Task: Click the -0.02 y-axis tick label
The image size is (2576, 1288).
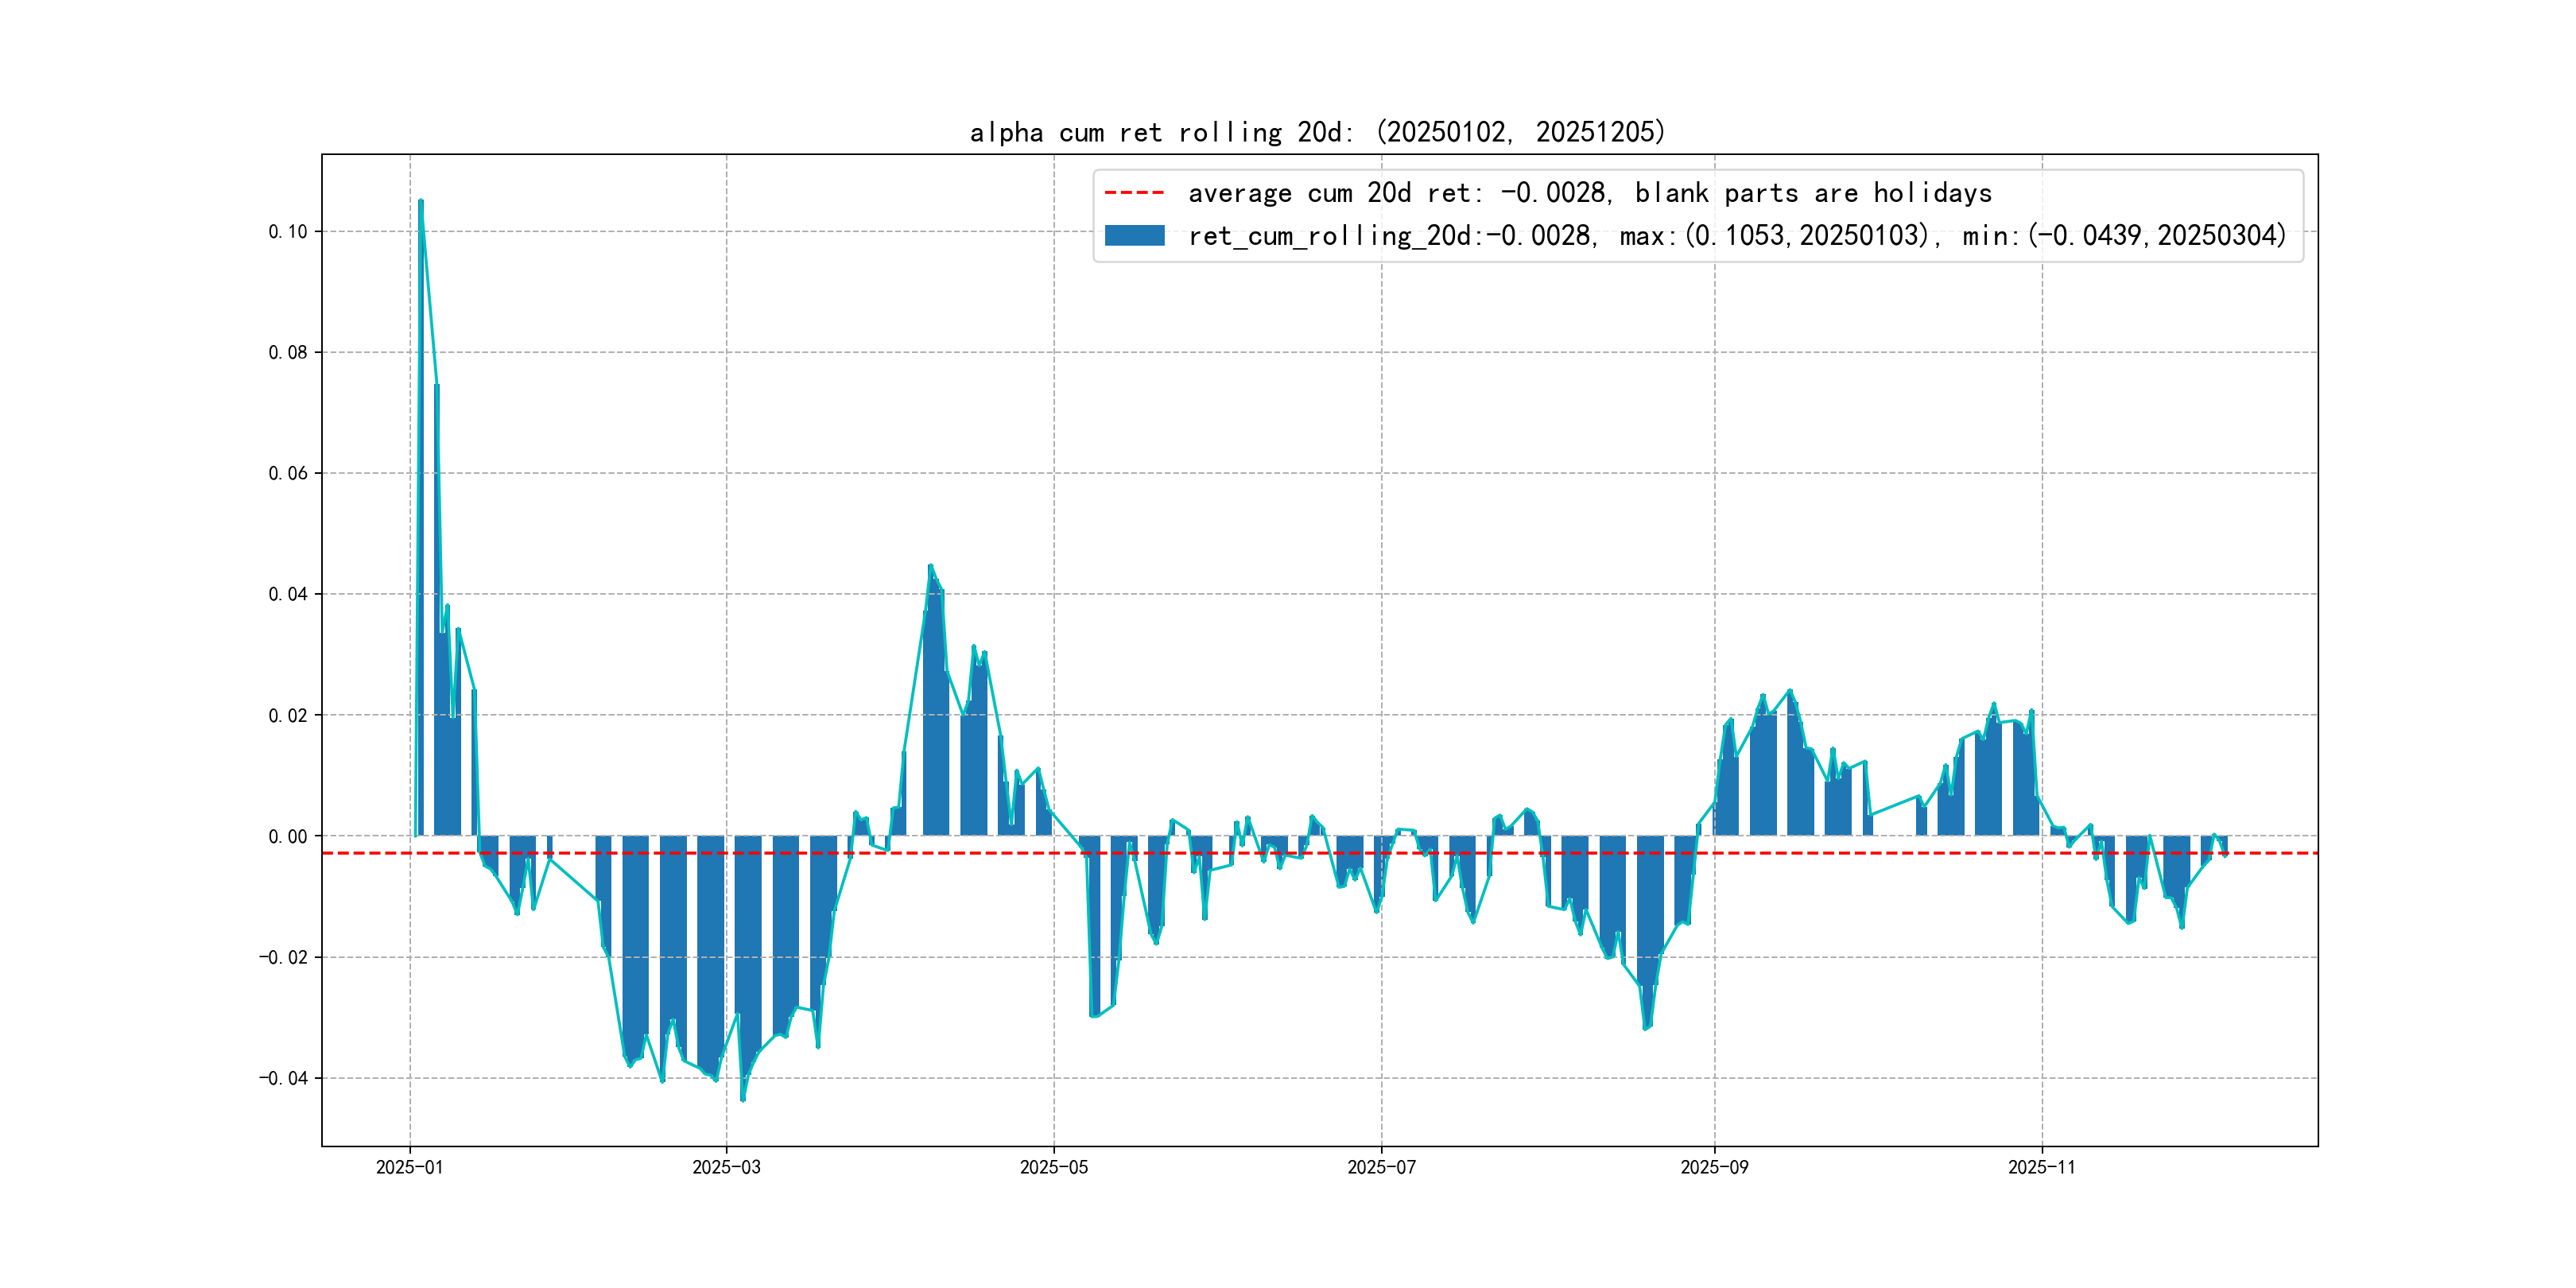Action: [x=283, y=957]
